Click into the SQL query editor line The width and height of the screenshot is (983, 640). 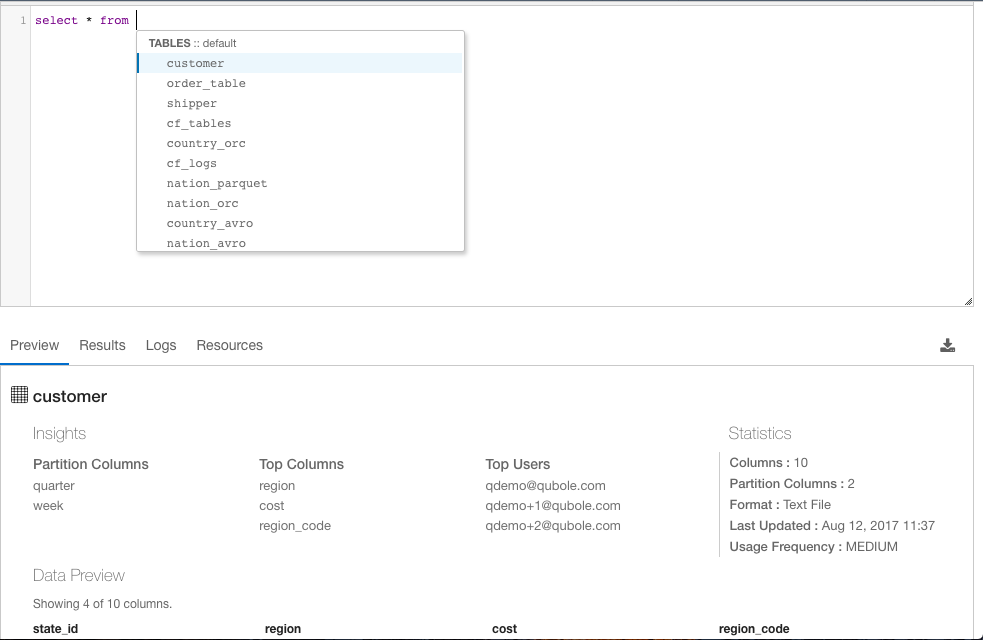click(502, 21)
